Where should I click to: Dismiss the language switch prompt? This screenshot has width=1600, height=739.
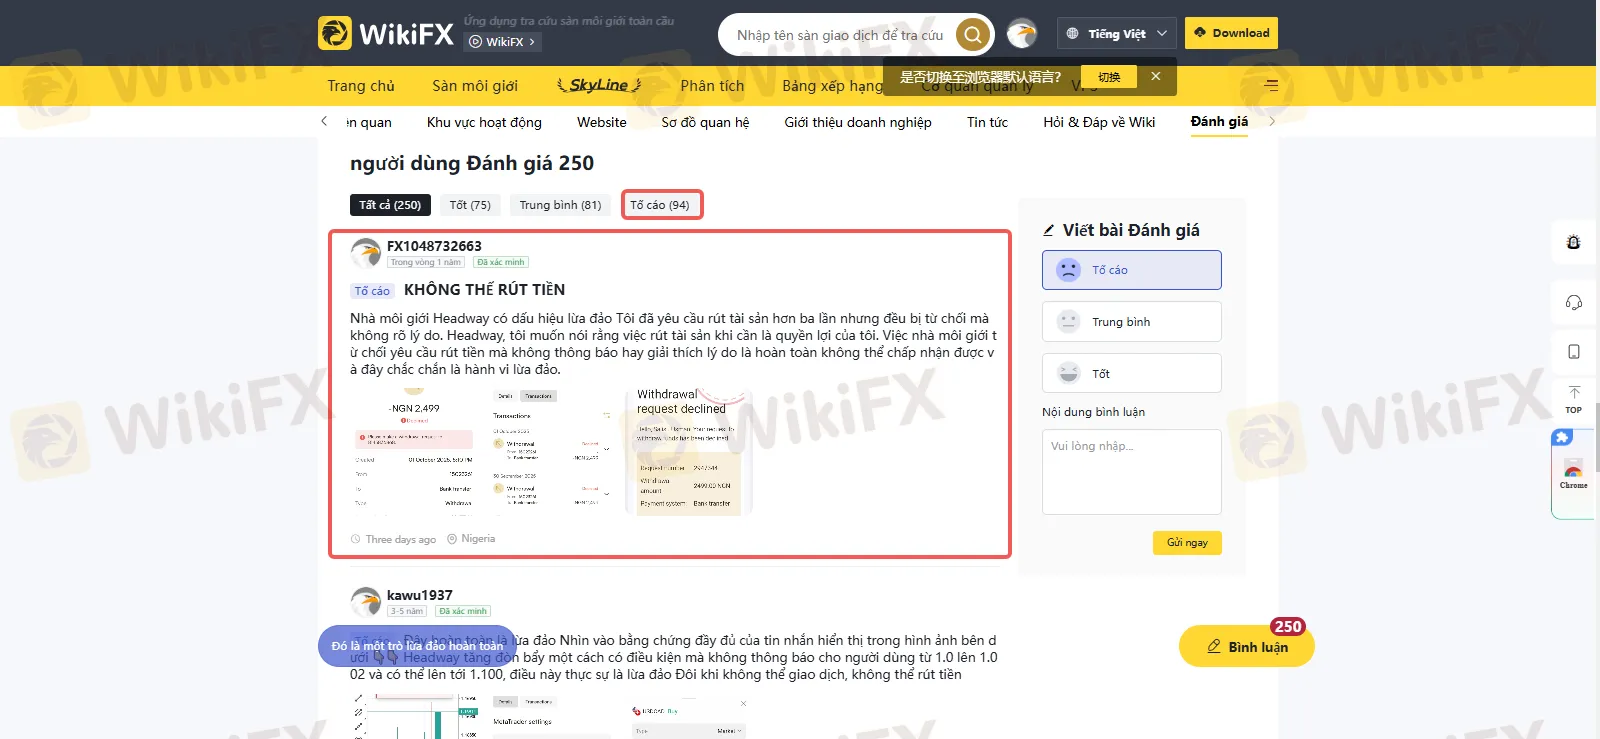click(x=1155, y=77)
